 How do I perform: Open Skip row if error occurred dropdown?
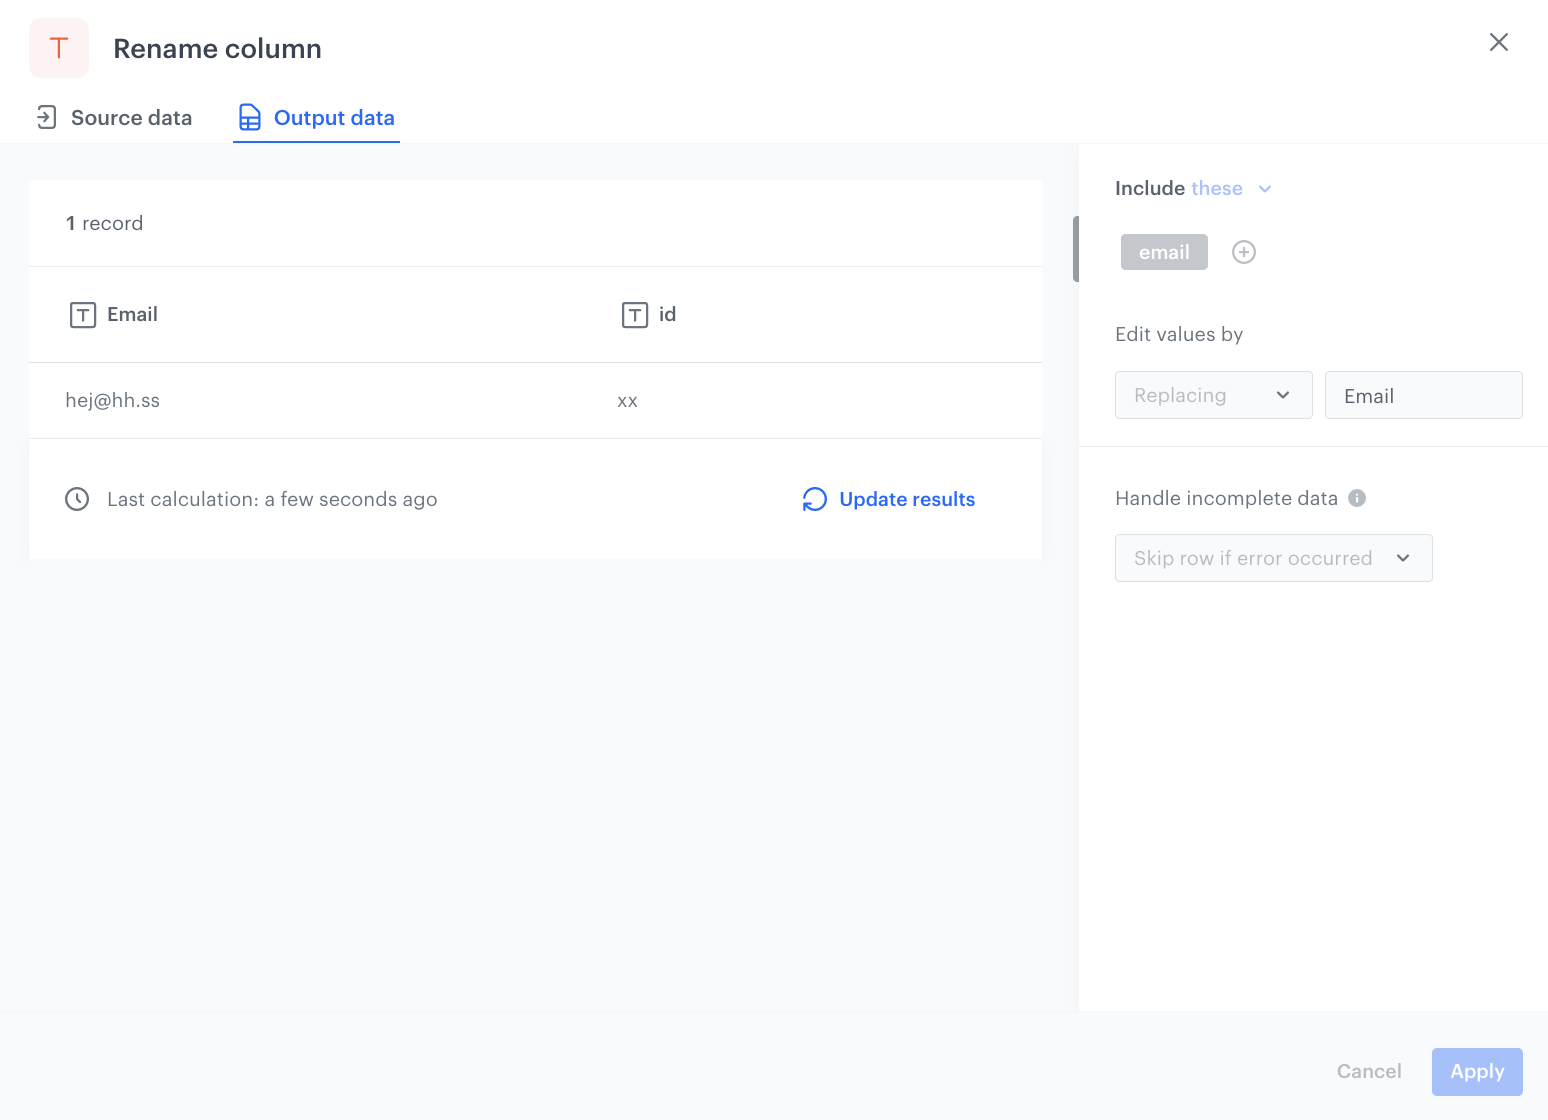point(1273,558)
